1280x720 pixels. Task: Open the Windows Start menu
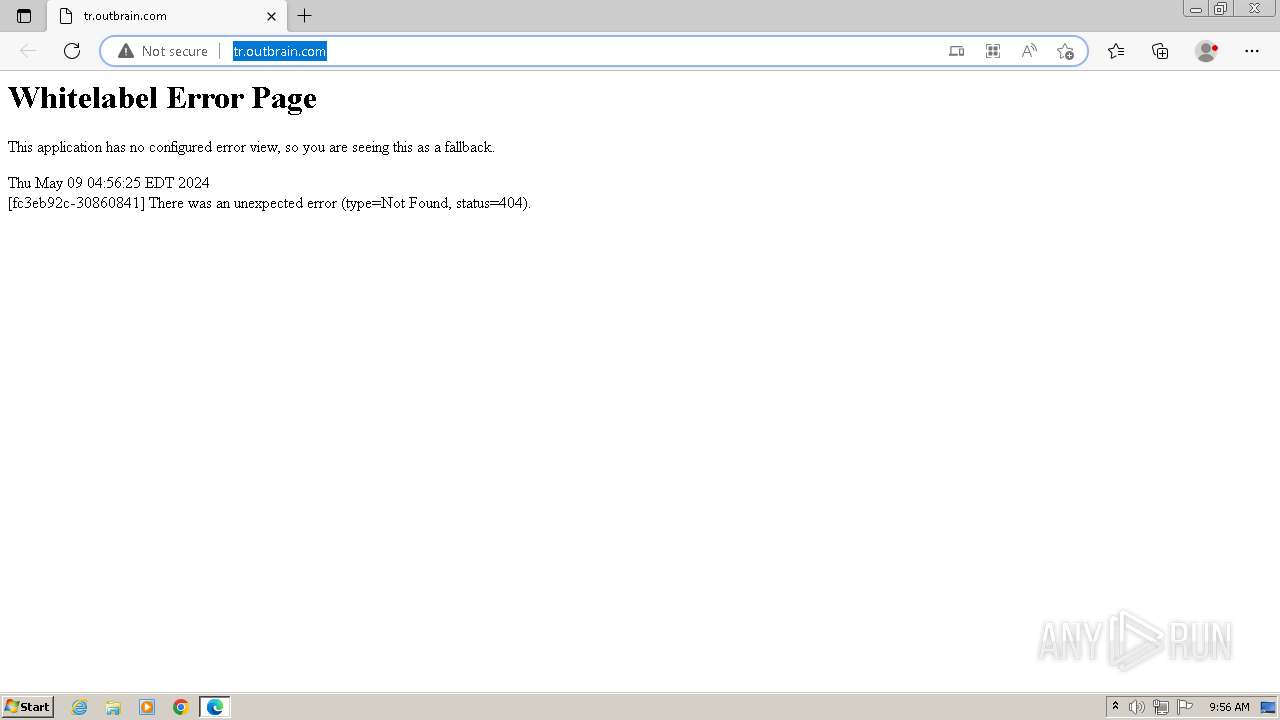(27, 707)
